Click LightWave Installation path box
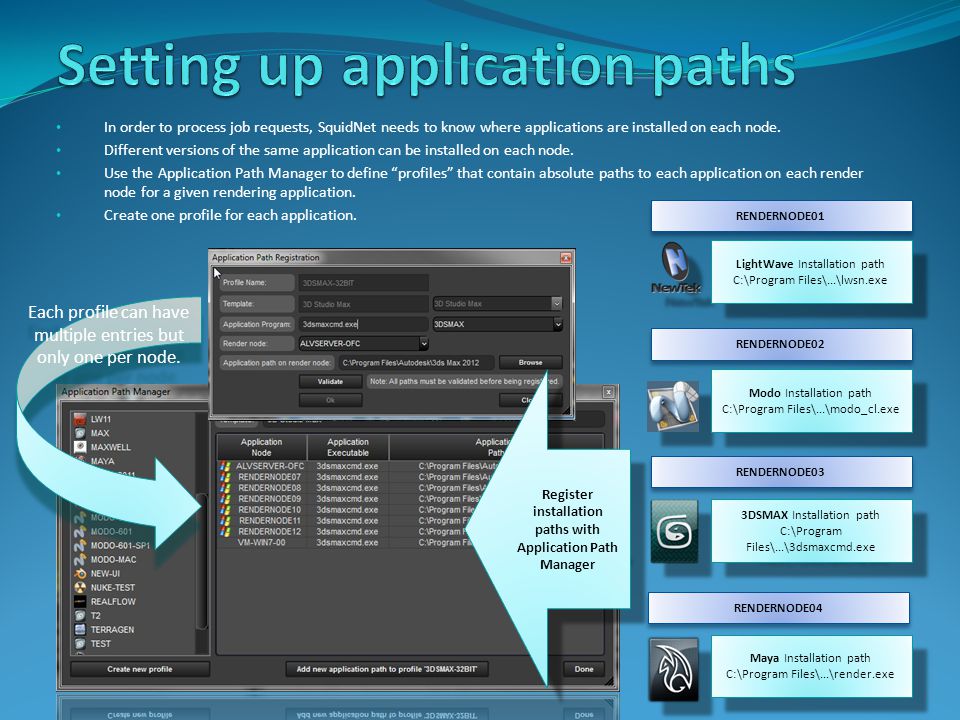Viewport: 960px width, 720px height. pyautogui.click(x=811, y=272)
